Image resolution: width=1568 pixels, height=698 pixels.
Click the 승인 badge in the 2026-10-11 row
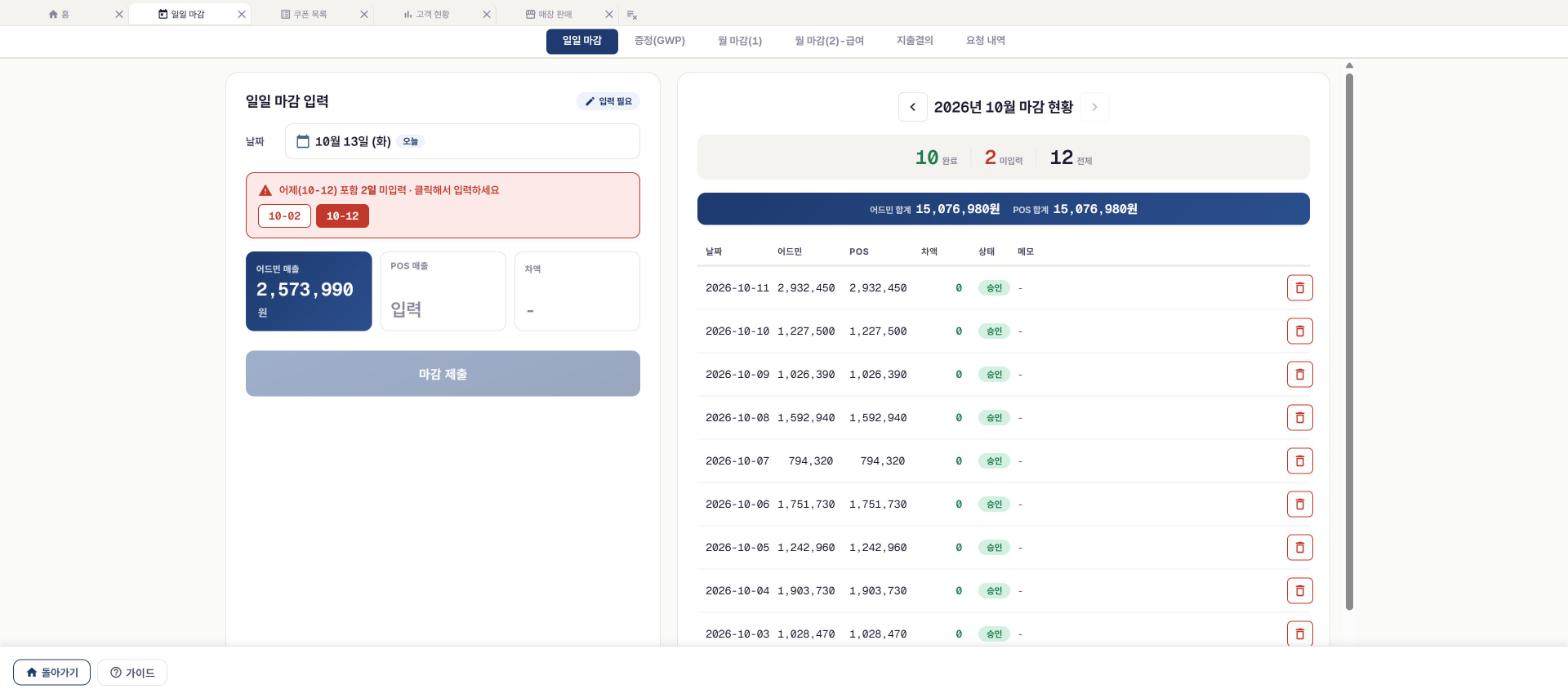tap(994, 288)
